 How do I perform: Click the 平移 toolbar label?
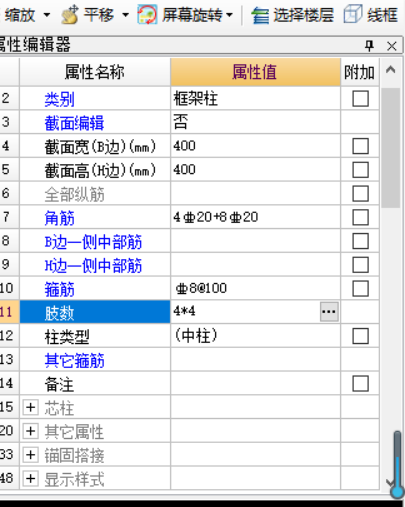pos(99,15)
